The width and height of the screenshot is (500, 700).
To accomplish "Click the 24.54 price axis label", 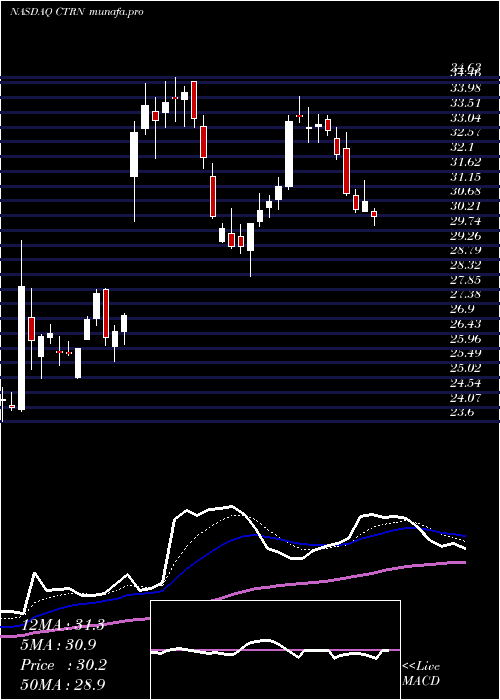I will [466, 383].
